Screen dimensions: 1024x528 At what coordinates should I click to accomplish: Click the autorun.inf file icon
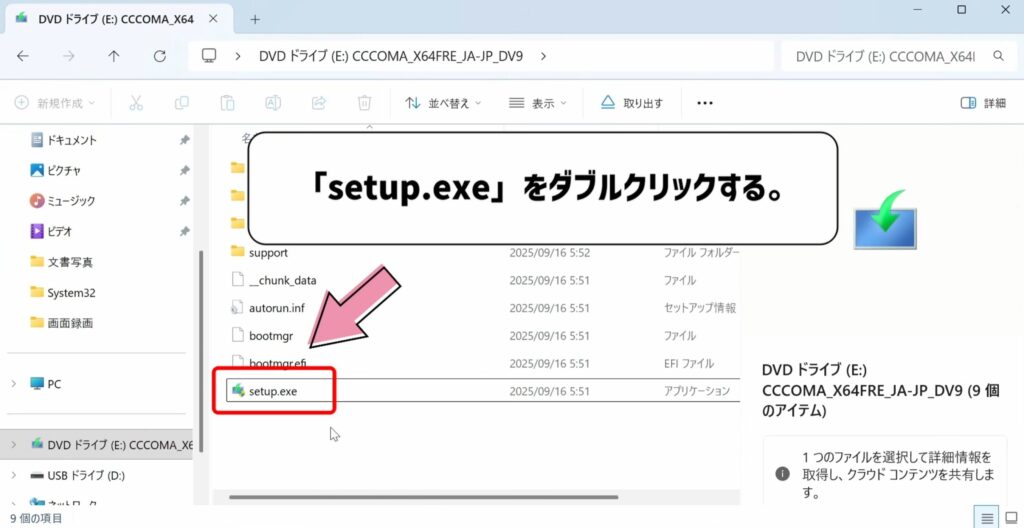pos(238,308)
